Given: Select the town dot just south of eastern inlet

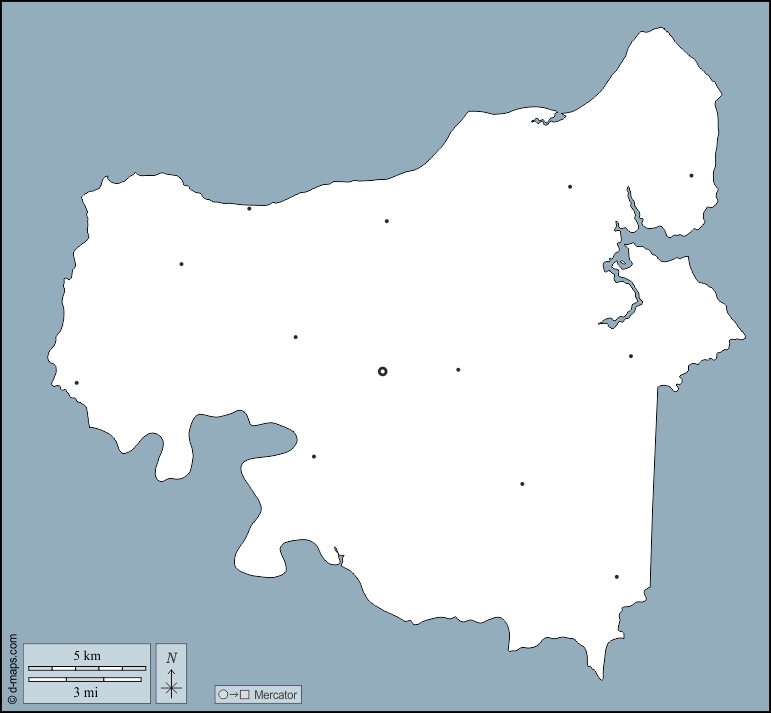Looking at the screenshot, I should point(630,356).
